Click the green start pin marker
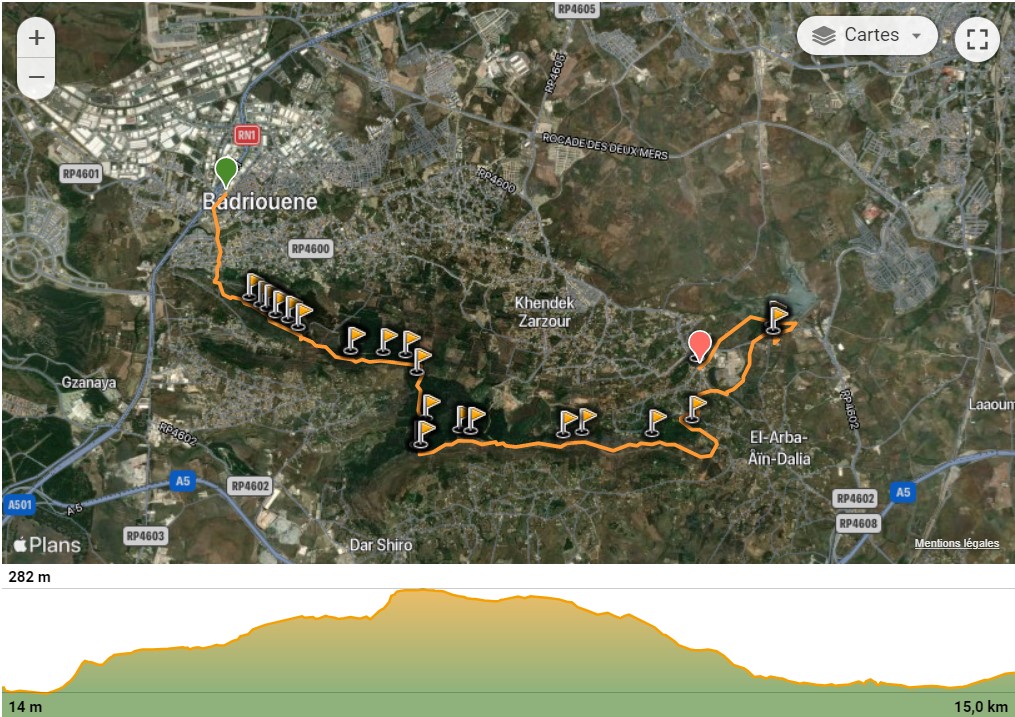The width and height of the screenshot is (1015, 717). coord(225,172)
